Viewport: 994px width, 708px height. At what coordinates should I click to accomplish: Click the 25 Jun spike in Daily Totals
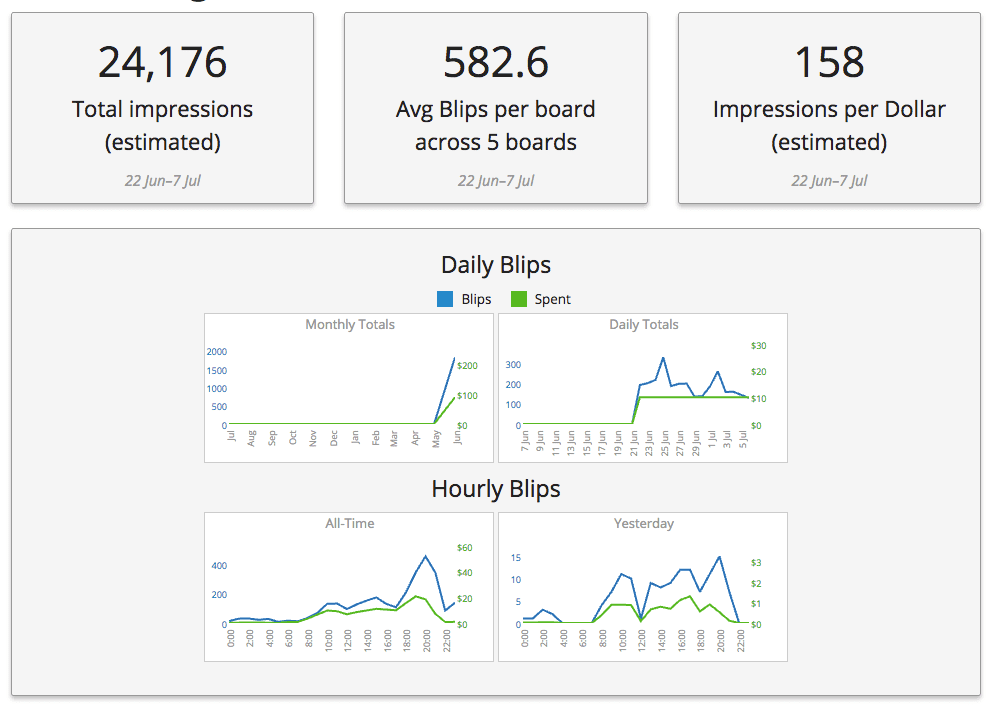point(662,358)
